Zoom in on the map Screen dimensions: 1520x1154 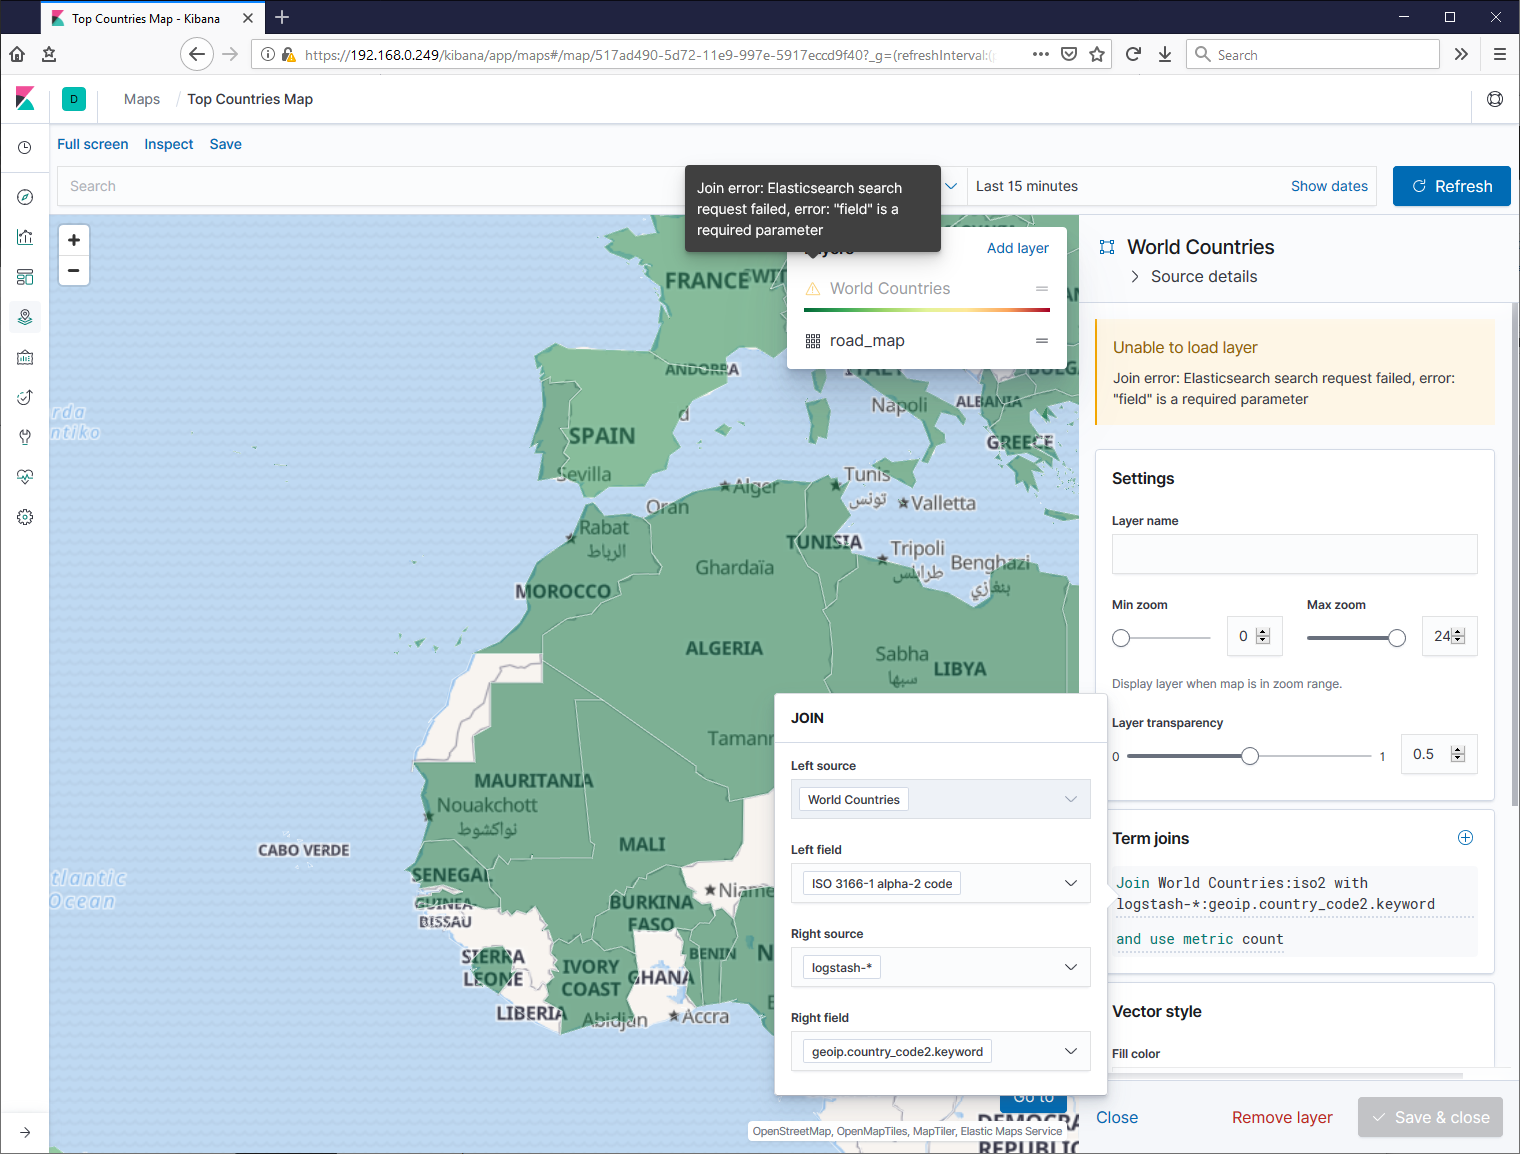[x=74, y=240]
